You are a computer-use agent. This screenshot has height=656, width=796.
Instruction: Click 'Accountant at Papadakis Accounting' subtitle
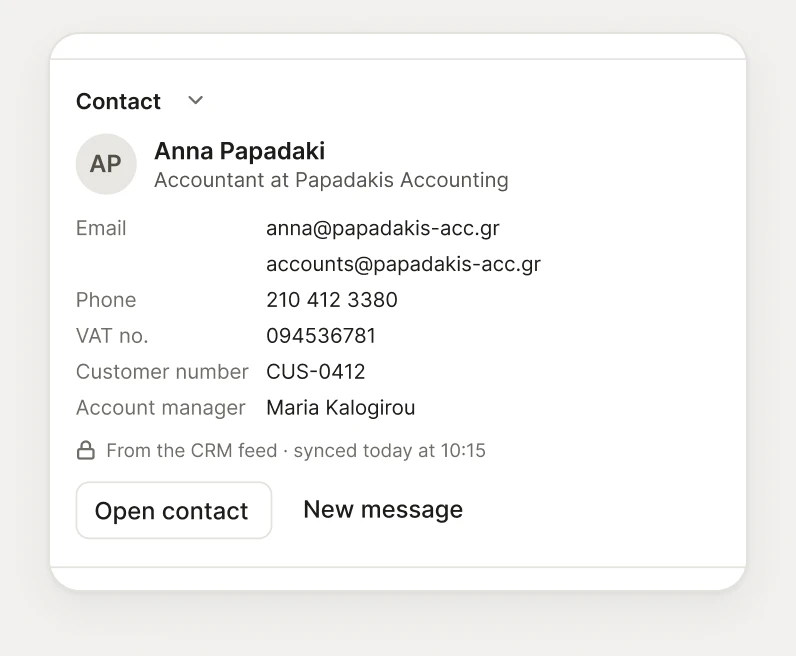[331, 180]
